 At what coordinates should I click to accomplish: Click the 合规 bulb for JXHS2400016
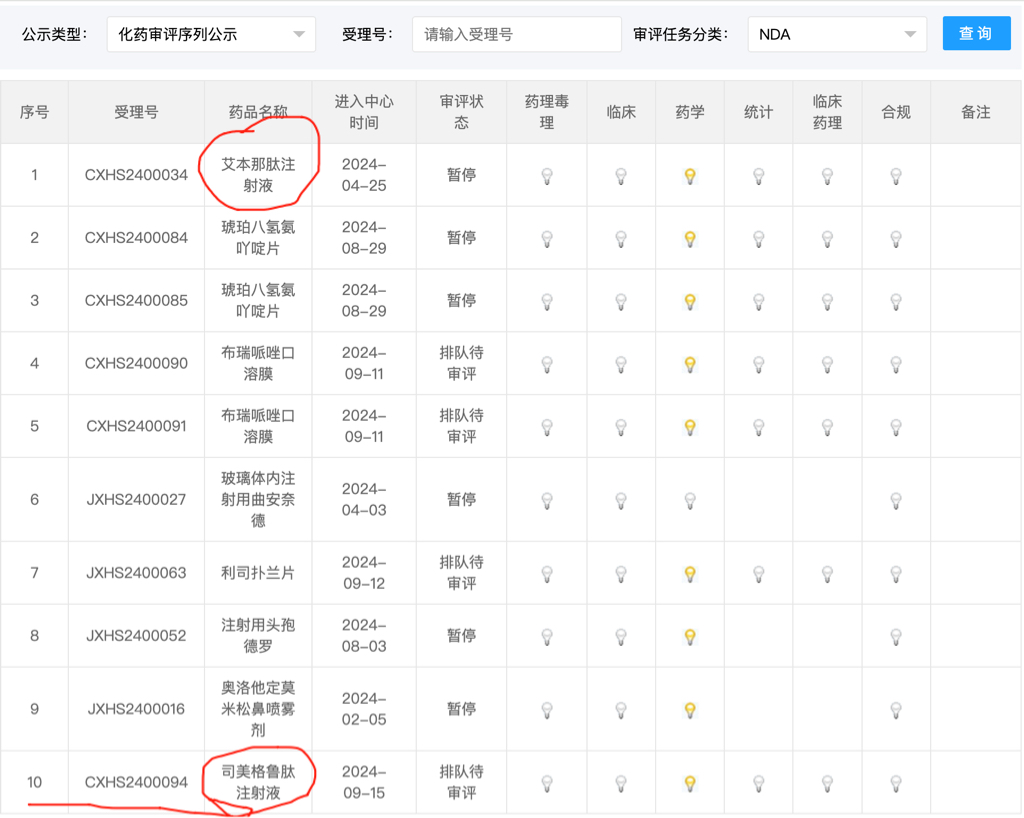(896, 710)
